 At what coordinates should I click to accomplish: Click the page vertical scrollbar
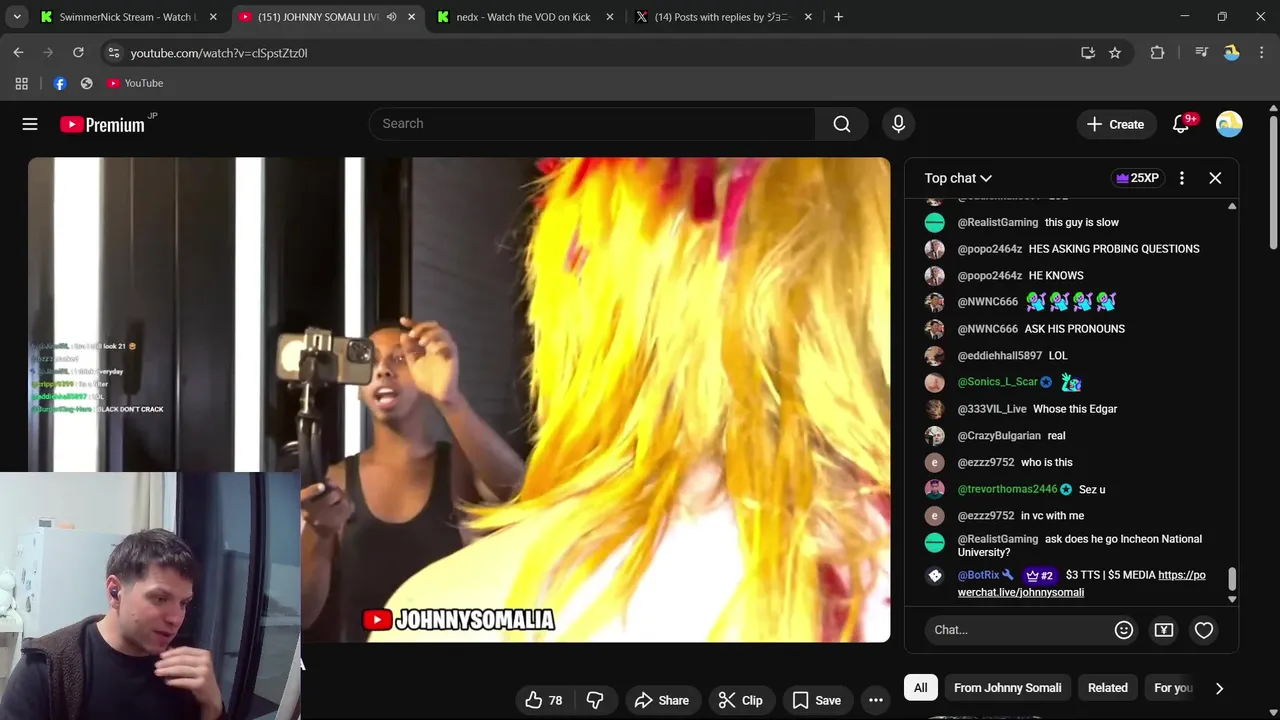point(1273,180)
